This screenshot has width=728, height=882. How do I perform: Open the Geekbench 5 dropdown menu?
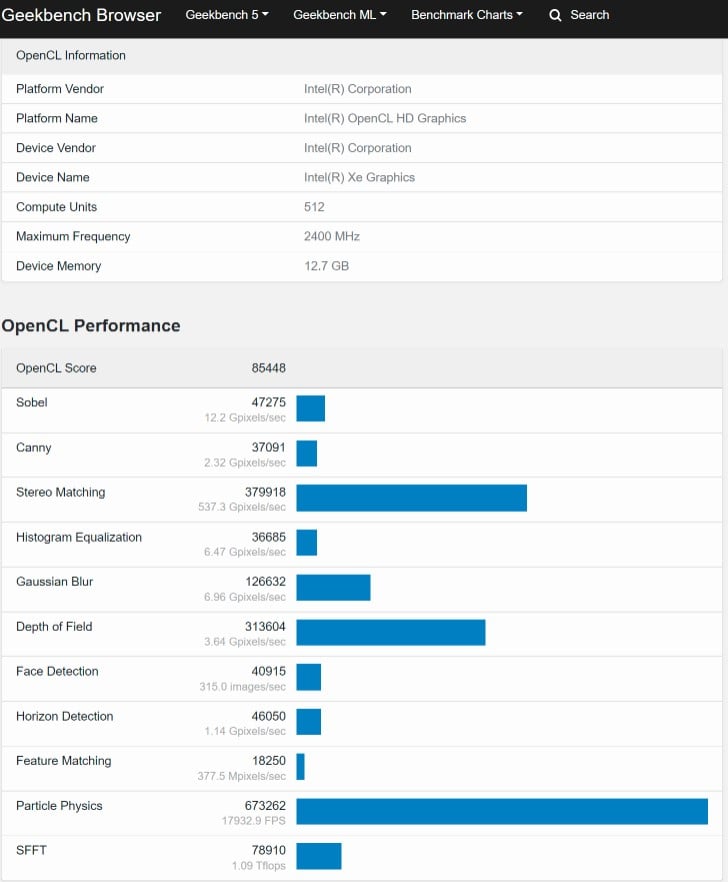click(x=227, y=15)
